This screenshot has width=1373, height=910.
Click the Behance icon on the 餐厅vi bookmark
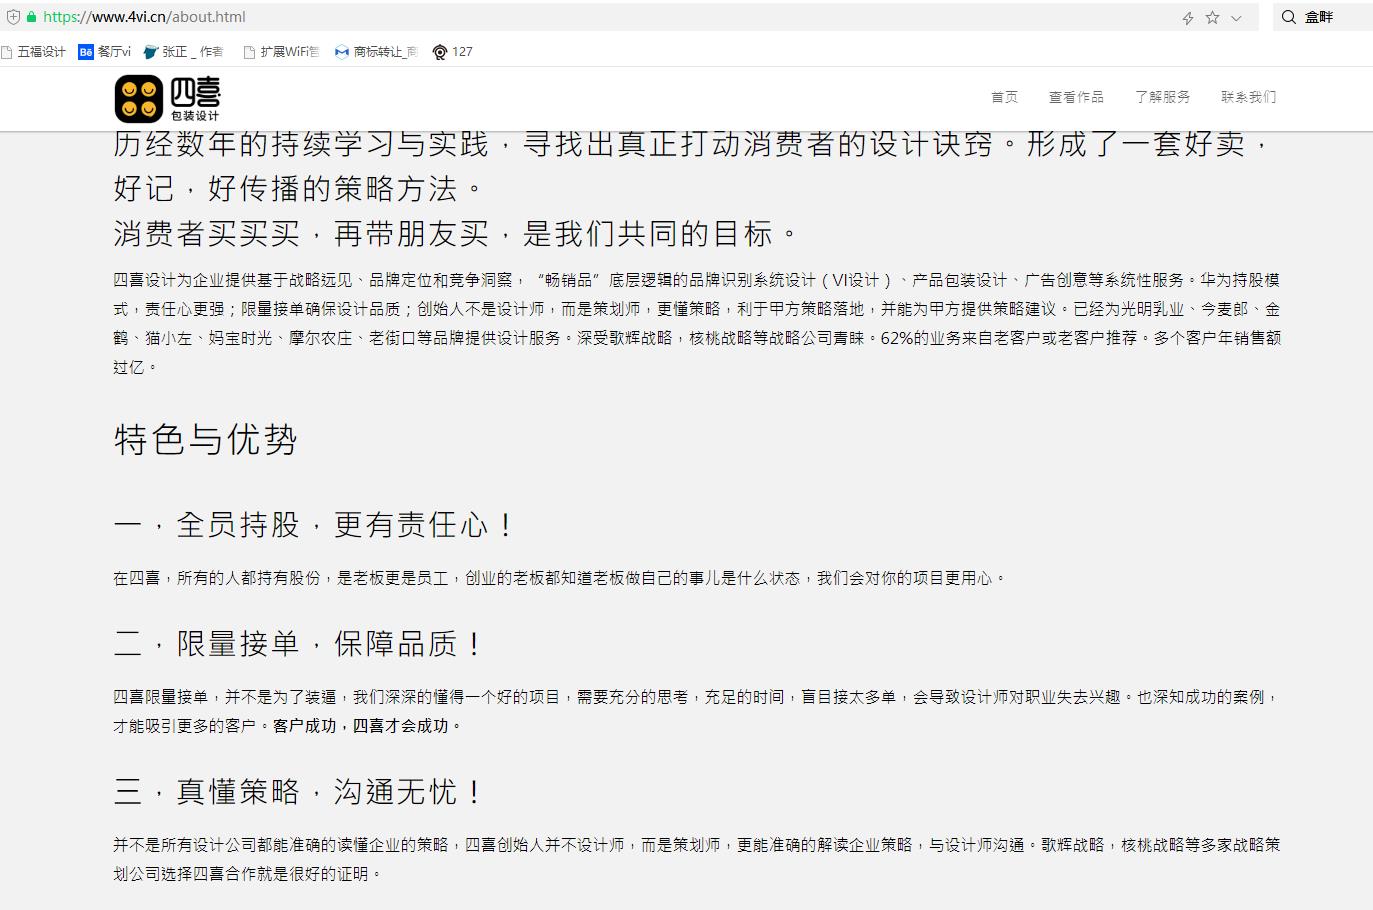[x=85, y=51]
